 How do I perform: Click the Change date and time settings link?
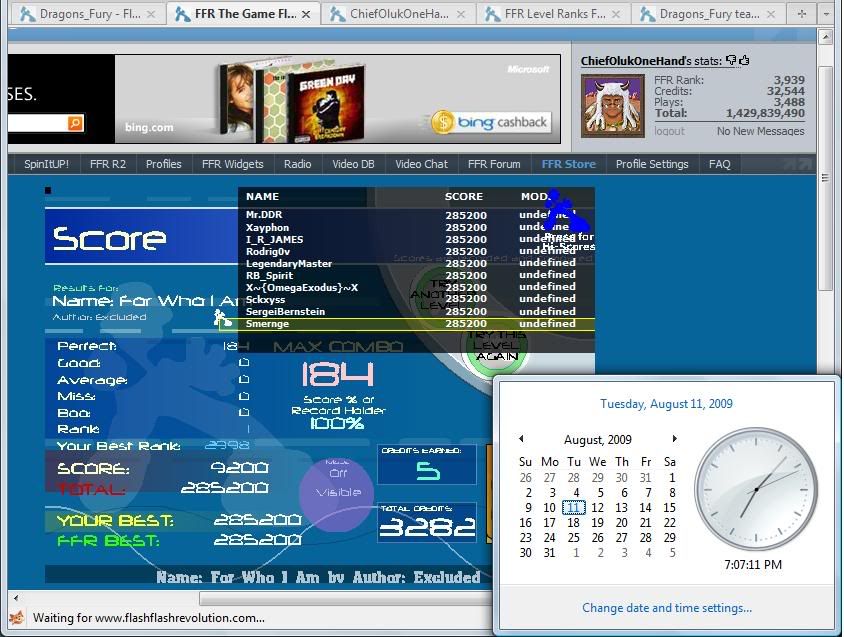click(x=667, y=608)
